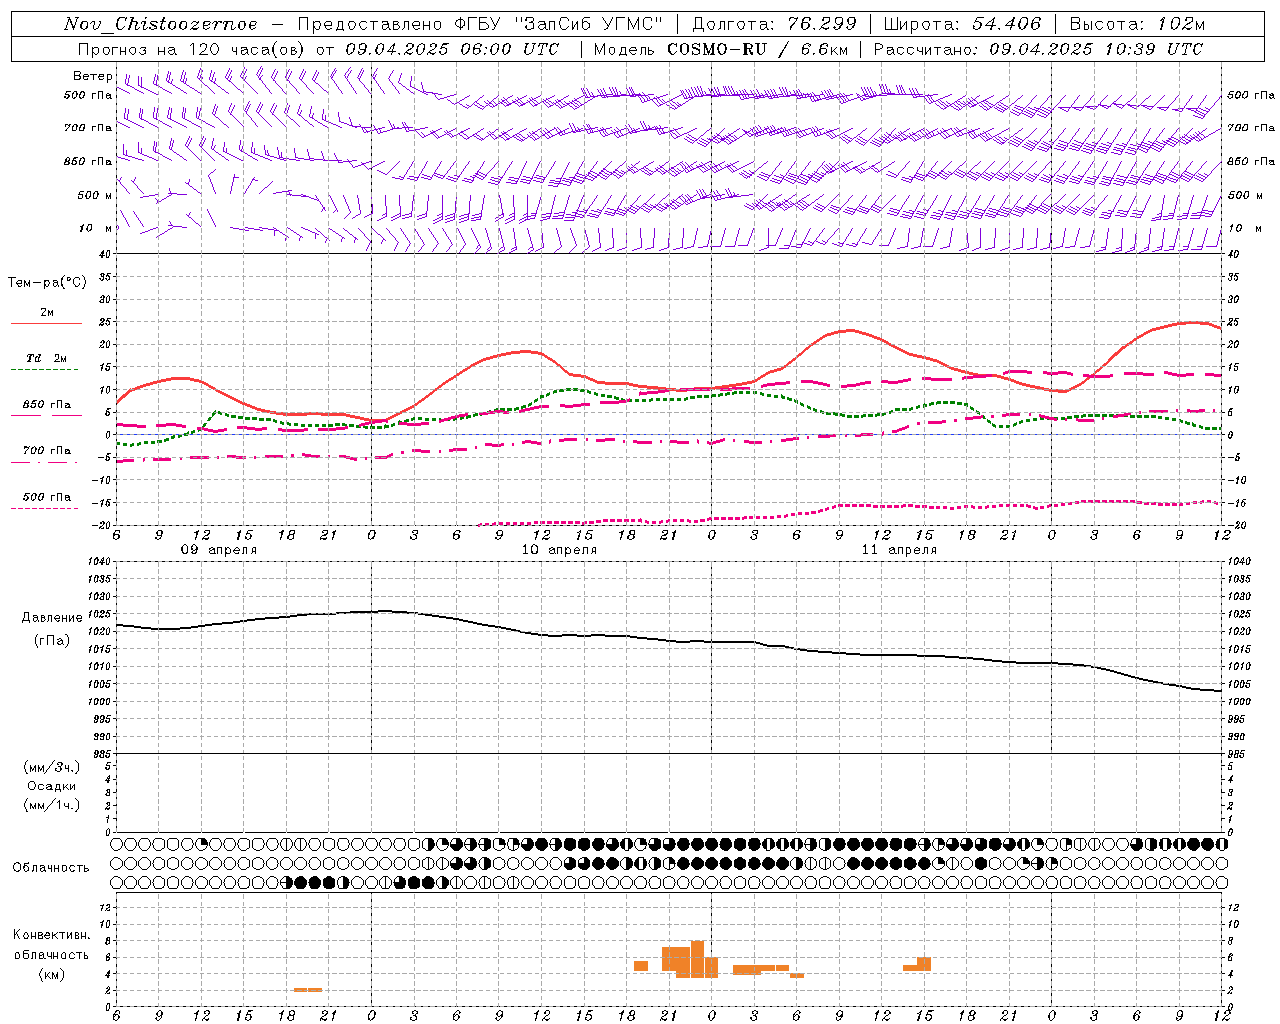Click the model label COSMO-RU / 6.6км
This screenshot has width=1280, height=1024.
click(757, 49)
